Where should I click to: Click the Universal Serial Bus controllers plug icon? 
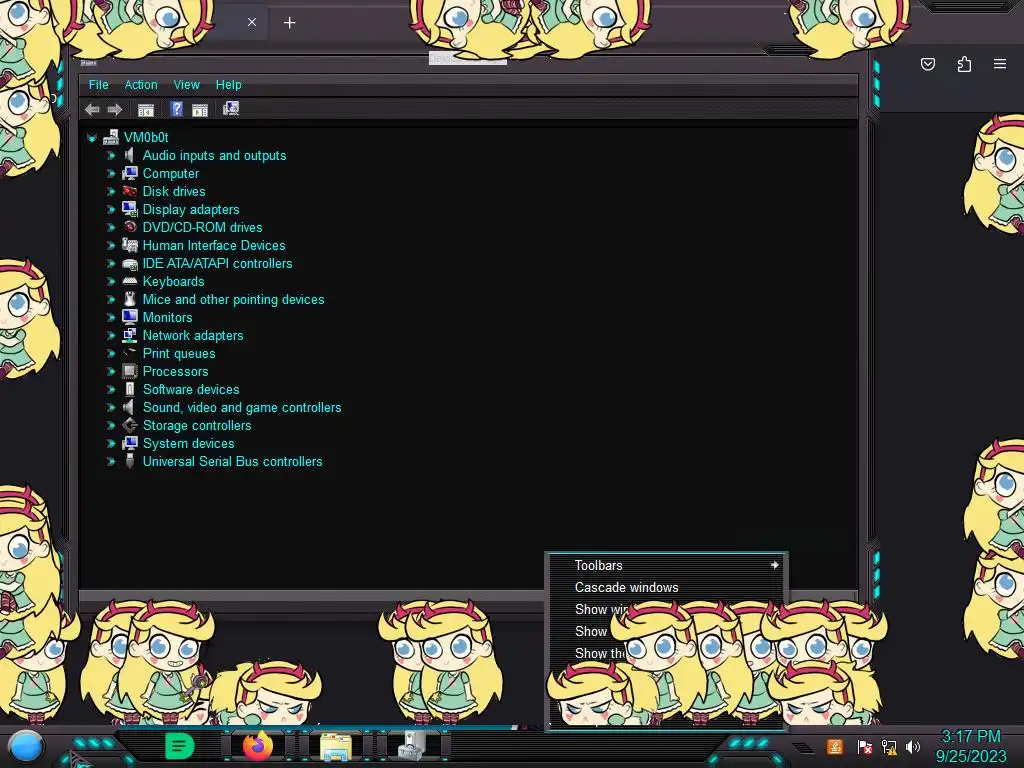tap(130, 461)
